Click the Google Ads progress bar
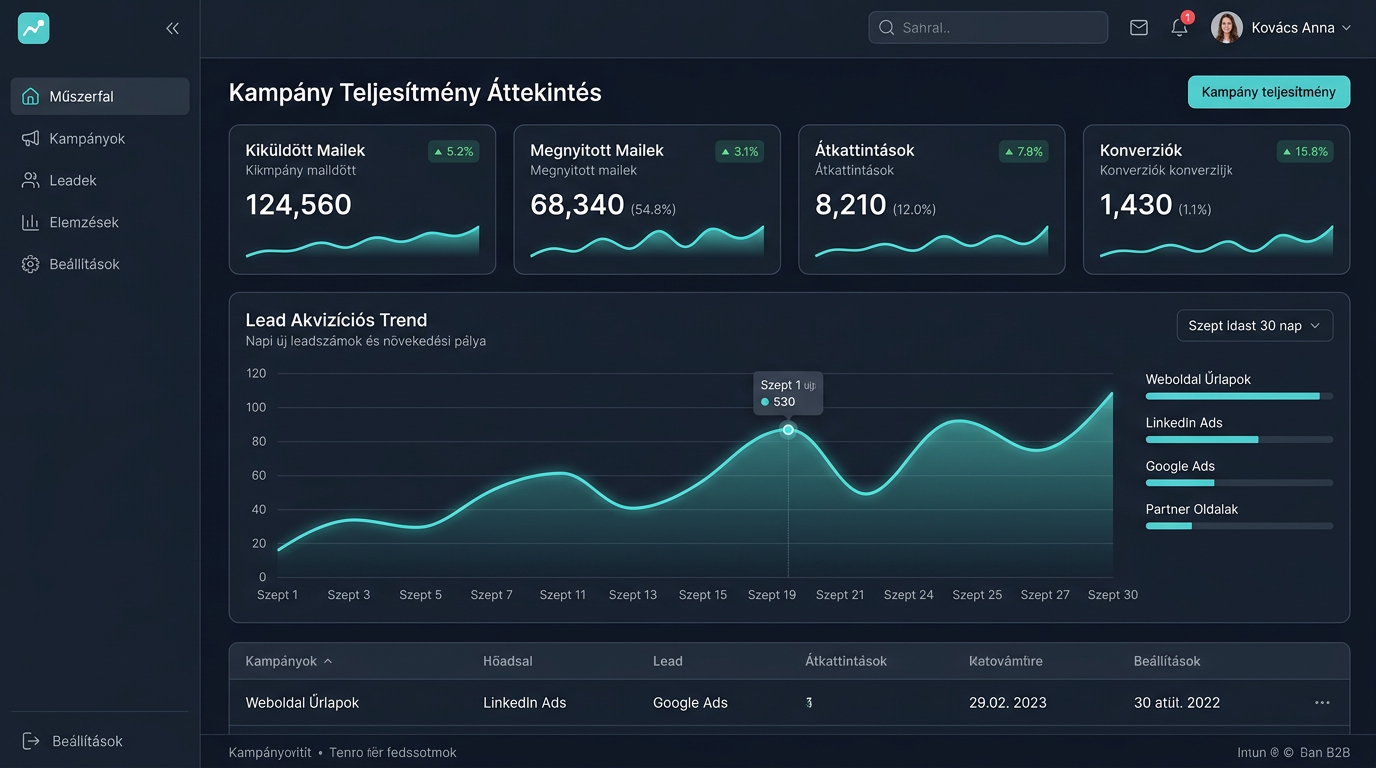1376x768 pixels. 1239,483
